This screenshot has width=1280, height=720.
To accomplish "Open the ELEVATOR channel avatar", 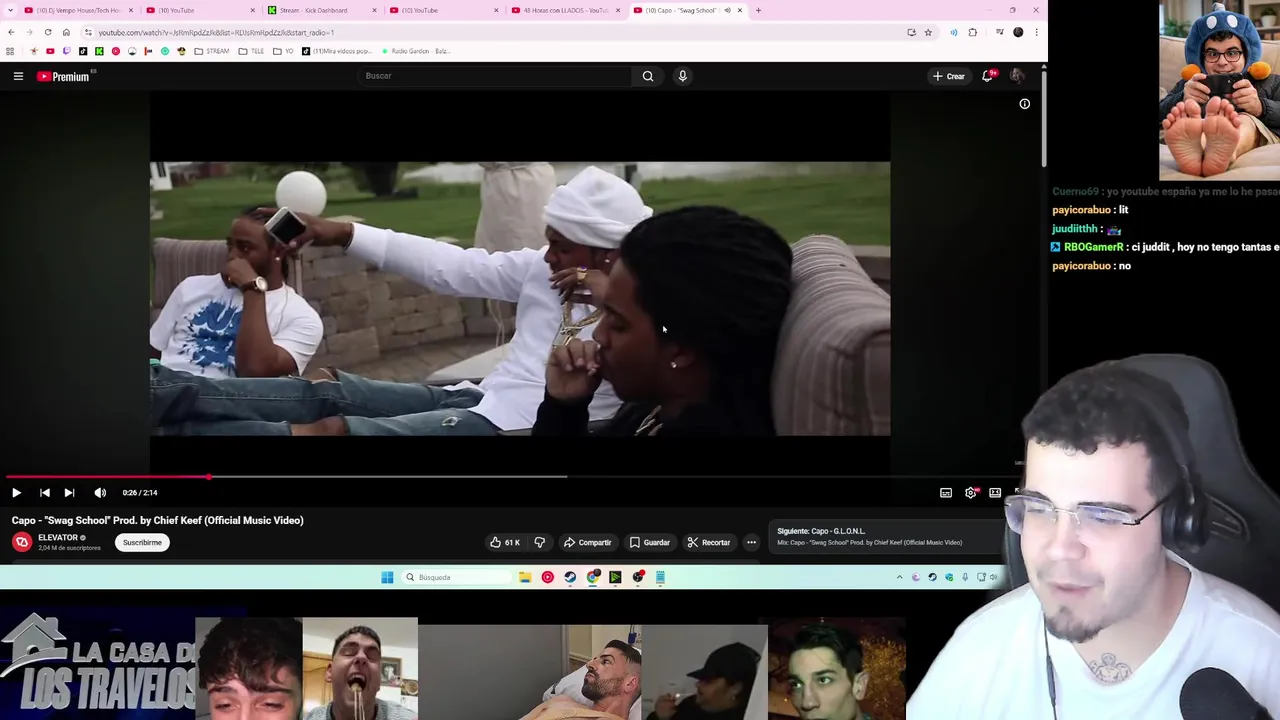I will 22,542.
